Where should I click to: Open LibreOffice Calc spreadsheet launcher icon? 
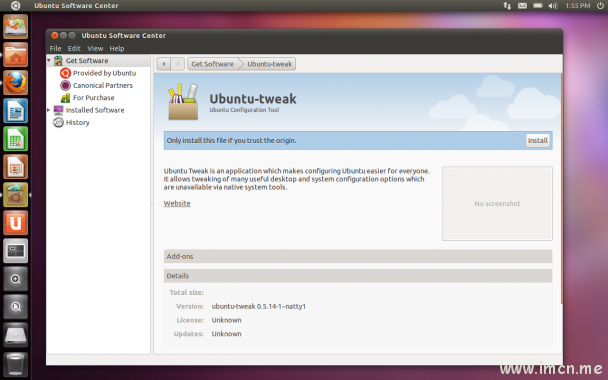pyautogui.click(x=16, y=139)
